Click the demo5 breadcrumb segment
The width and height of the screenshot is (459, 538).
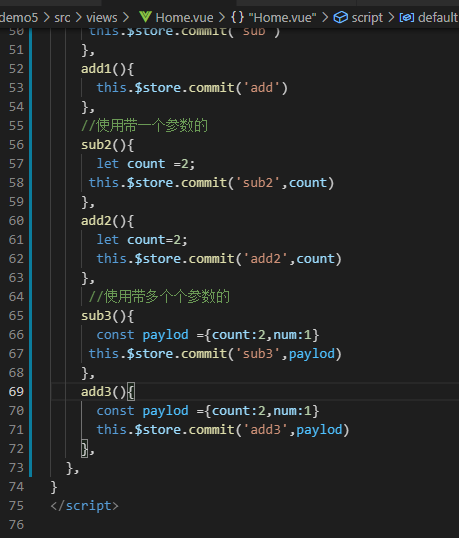pos(19,17)
